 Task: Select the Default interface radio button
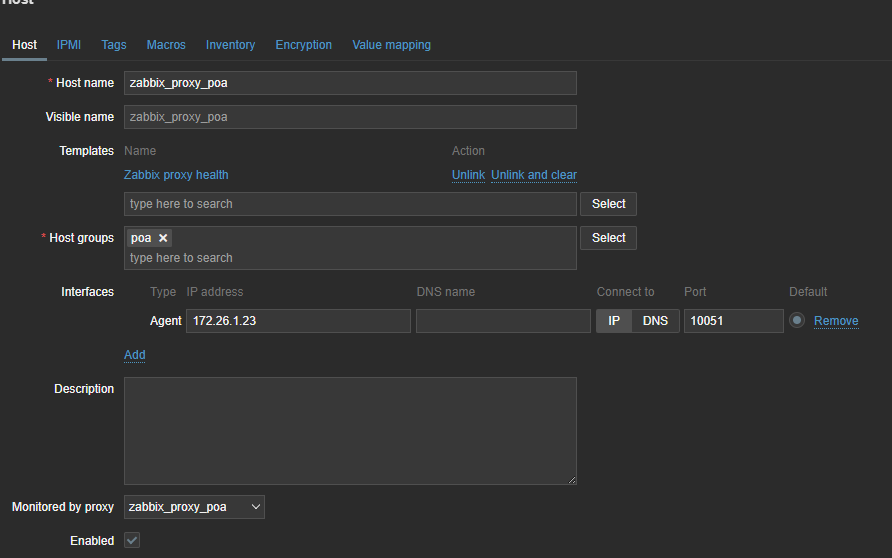[797, 321]
